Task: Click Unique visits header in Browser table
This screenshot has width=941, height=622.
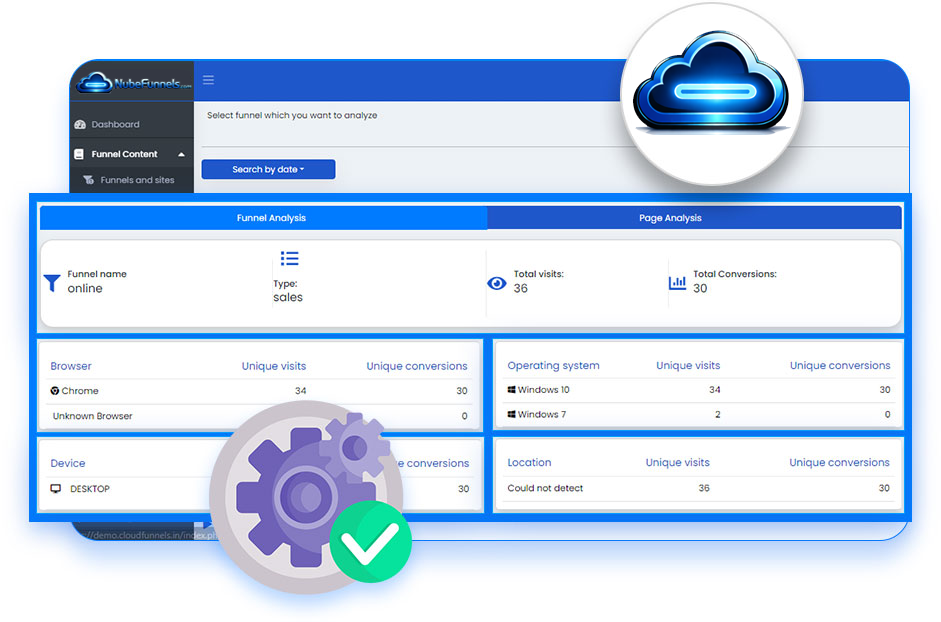Action: click(274, 366)
